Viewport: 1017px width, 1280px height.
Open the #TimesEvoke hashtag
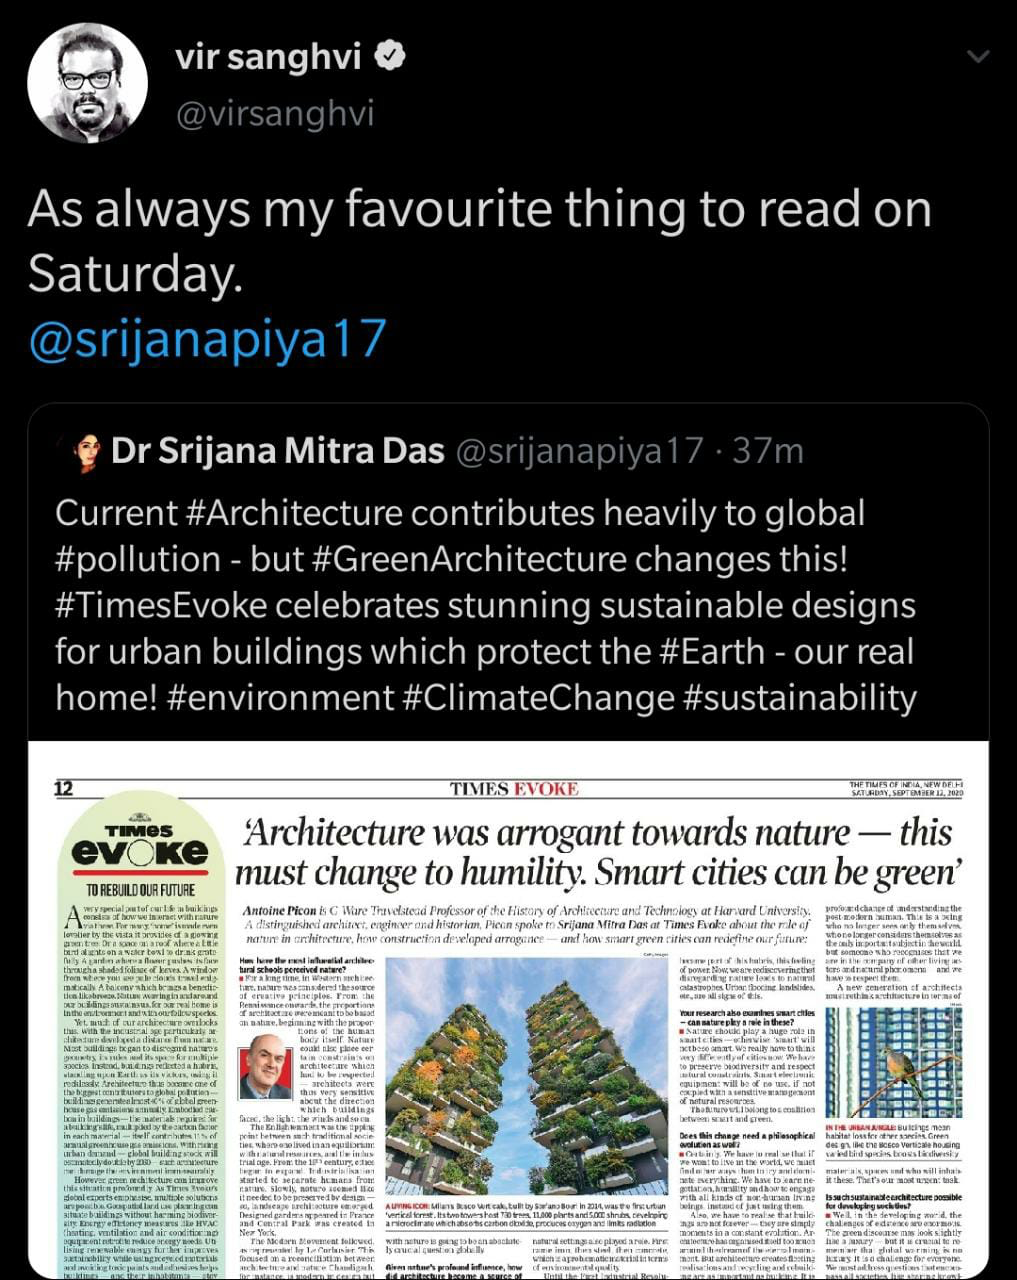pos(161,606)
